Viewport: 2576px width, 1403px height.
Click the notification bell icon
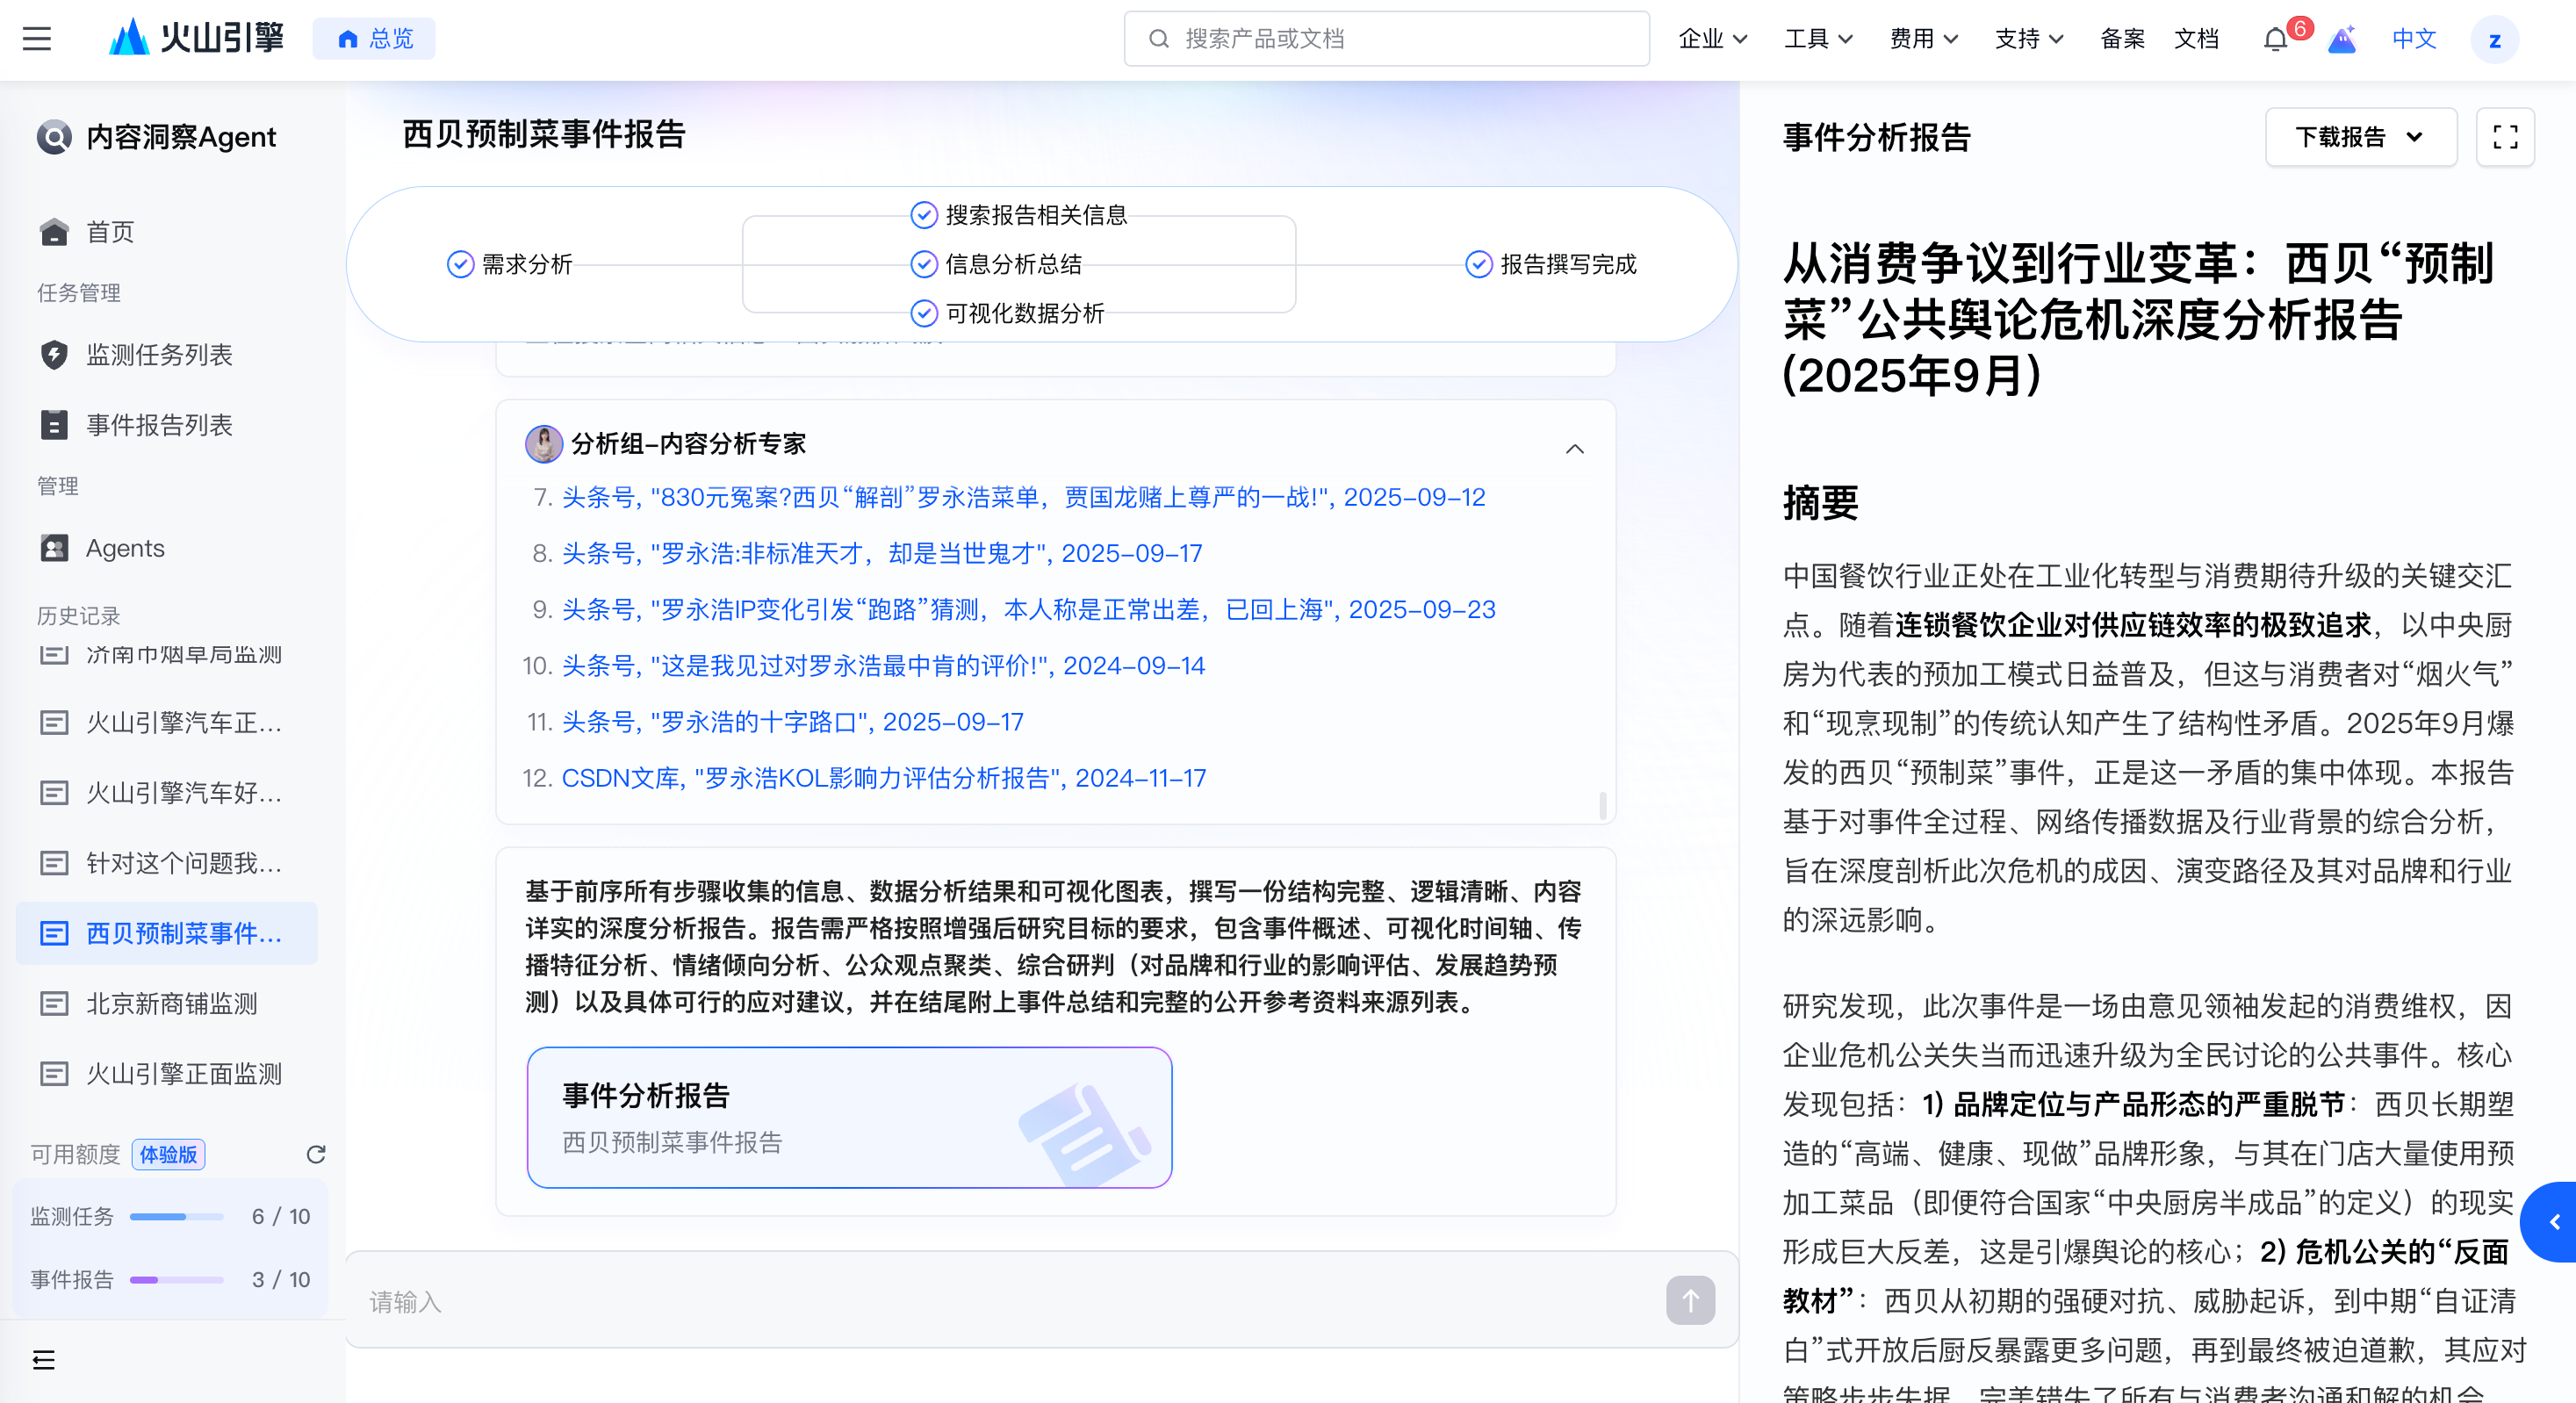pos(2275,40)
